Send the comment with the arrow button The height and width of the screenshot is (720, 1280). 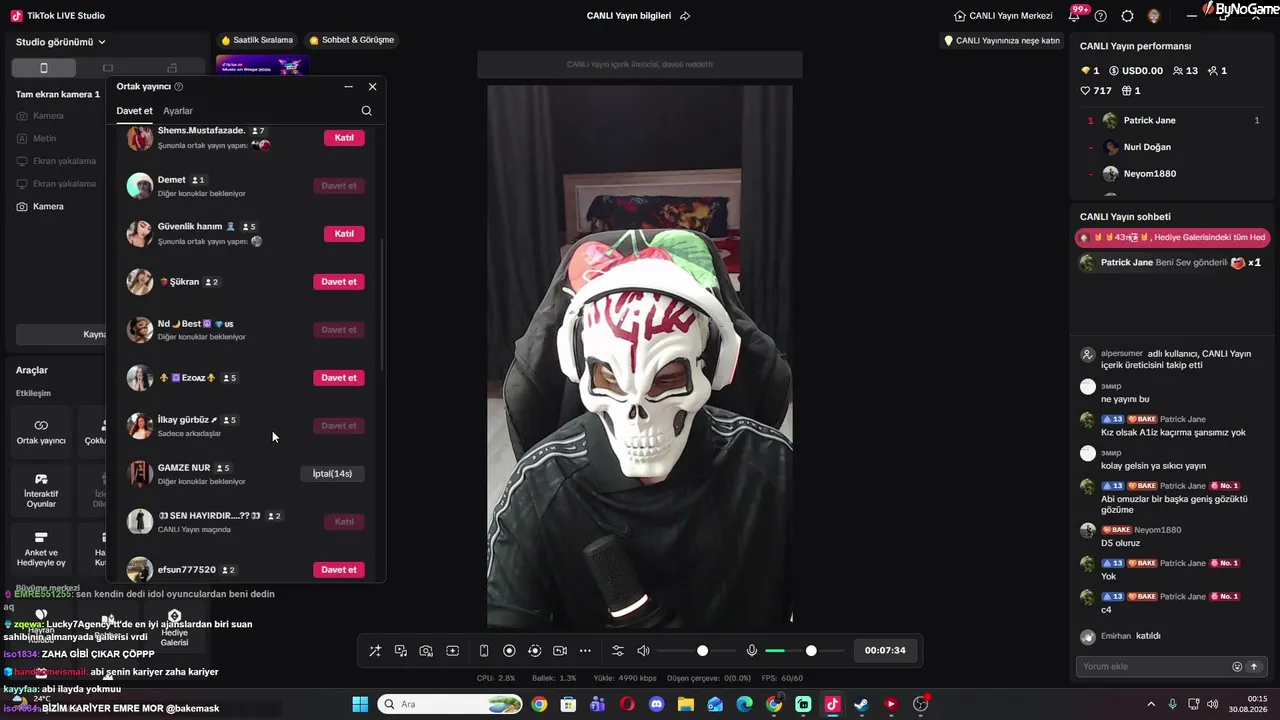[x=1253, y=667]
